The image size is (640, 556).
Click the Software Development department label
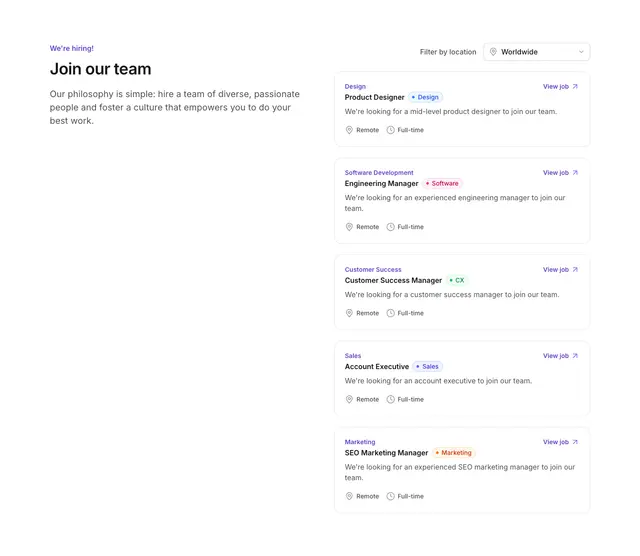click(379, 173)
